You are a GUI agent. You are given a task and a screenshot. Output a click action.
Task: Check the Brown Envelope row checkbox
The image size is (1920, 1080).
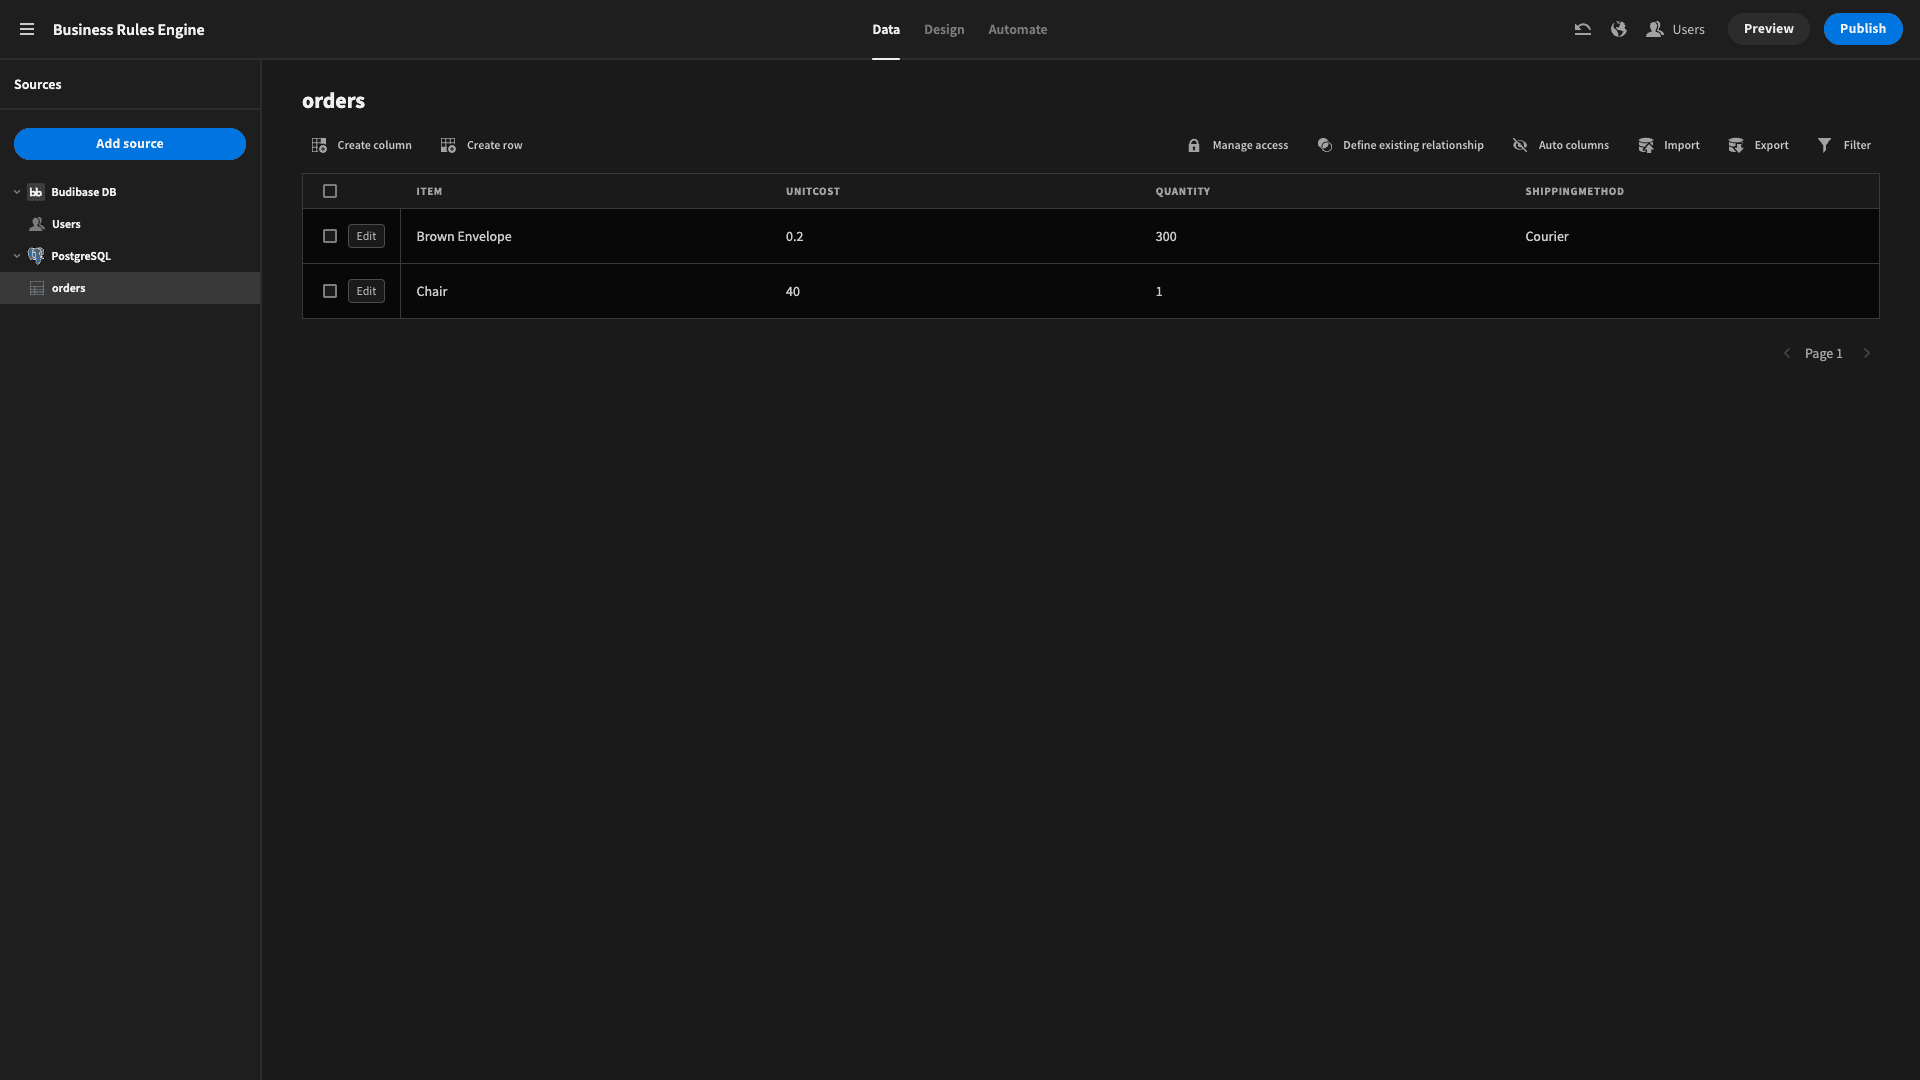tap(330, 236)
